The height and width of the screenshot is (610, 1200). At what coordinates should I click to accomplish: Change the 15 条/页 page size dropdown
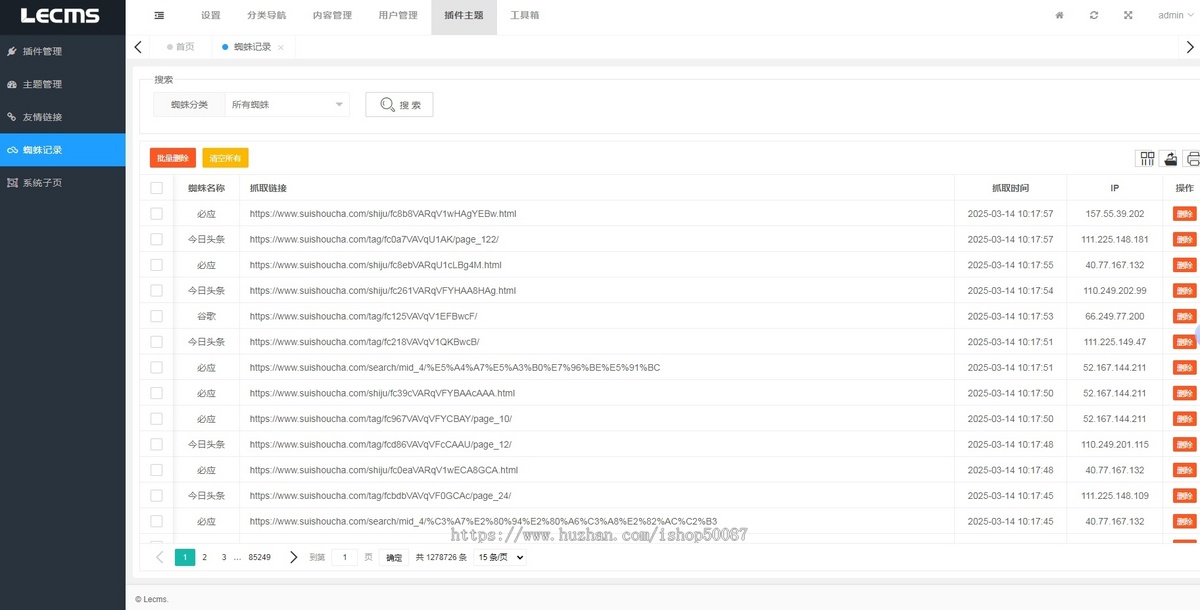click(499, 558)
